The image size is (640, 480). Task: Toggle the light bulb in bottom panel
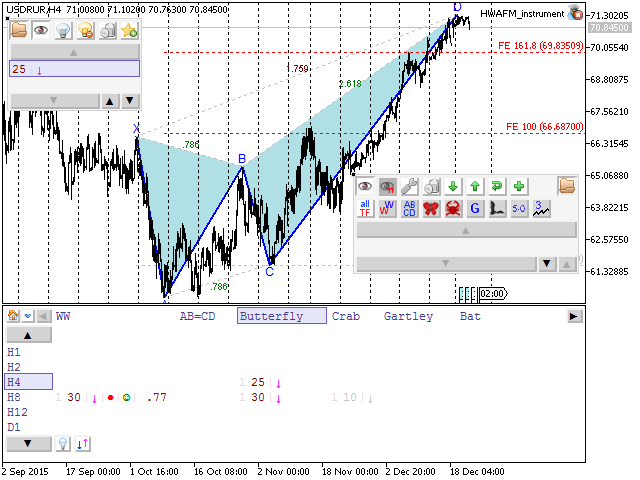click(62, 443)
